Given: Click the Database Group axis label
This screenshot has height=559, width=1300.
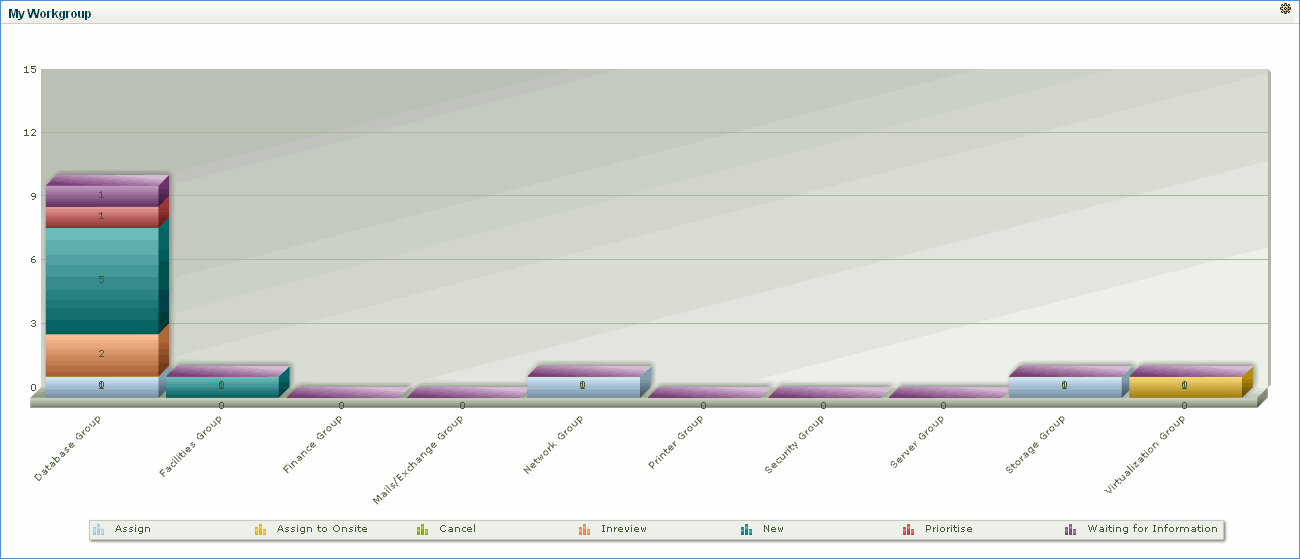Looking at the screenshot, I should [69, 448].
